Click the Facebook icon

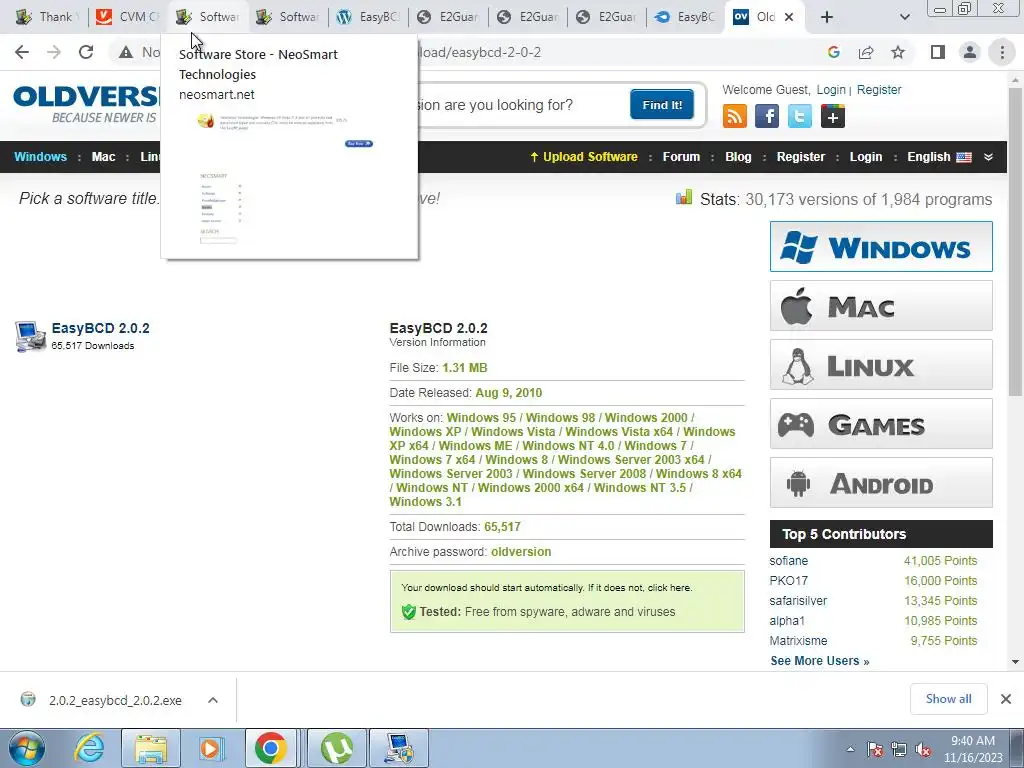[x=767, y=116]
